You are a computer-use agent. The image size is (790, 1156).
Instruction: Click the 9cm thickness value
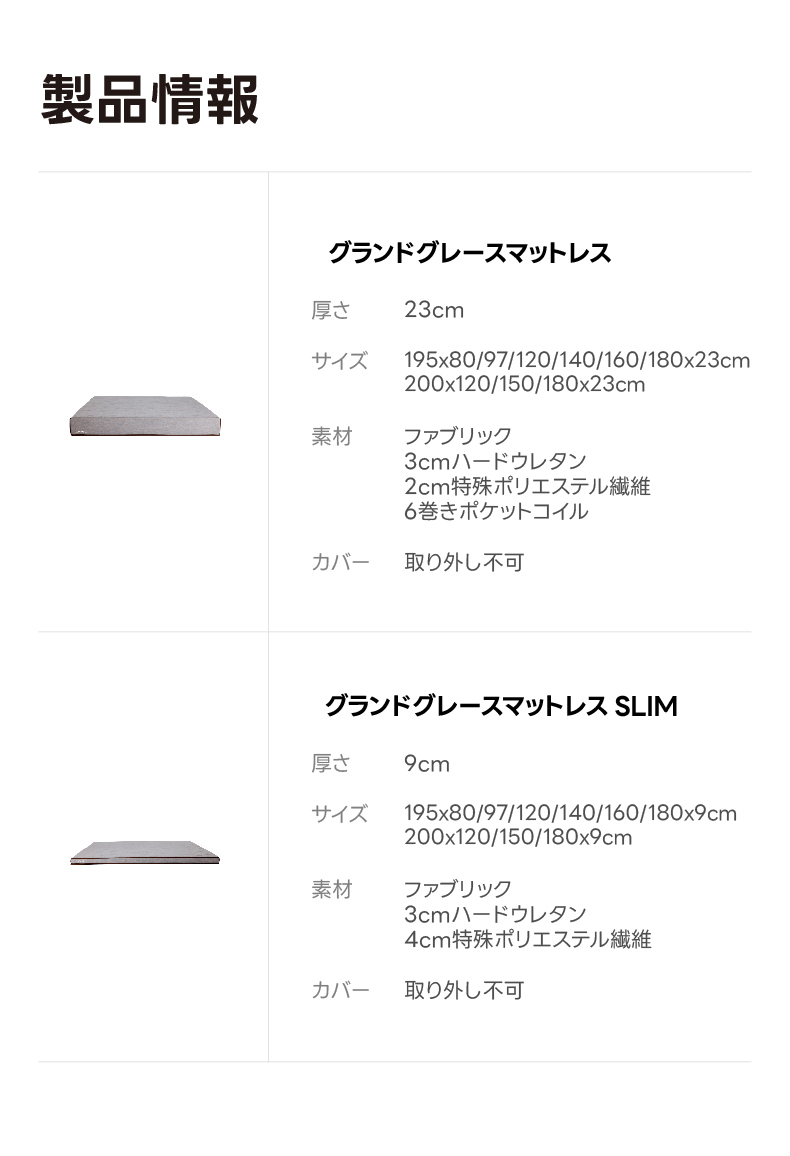coord(427,764)
